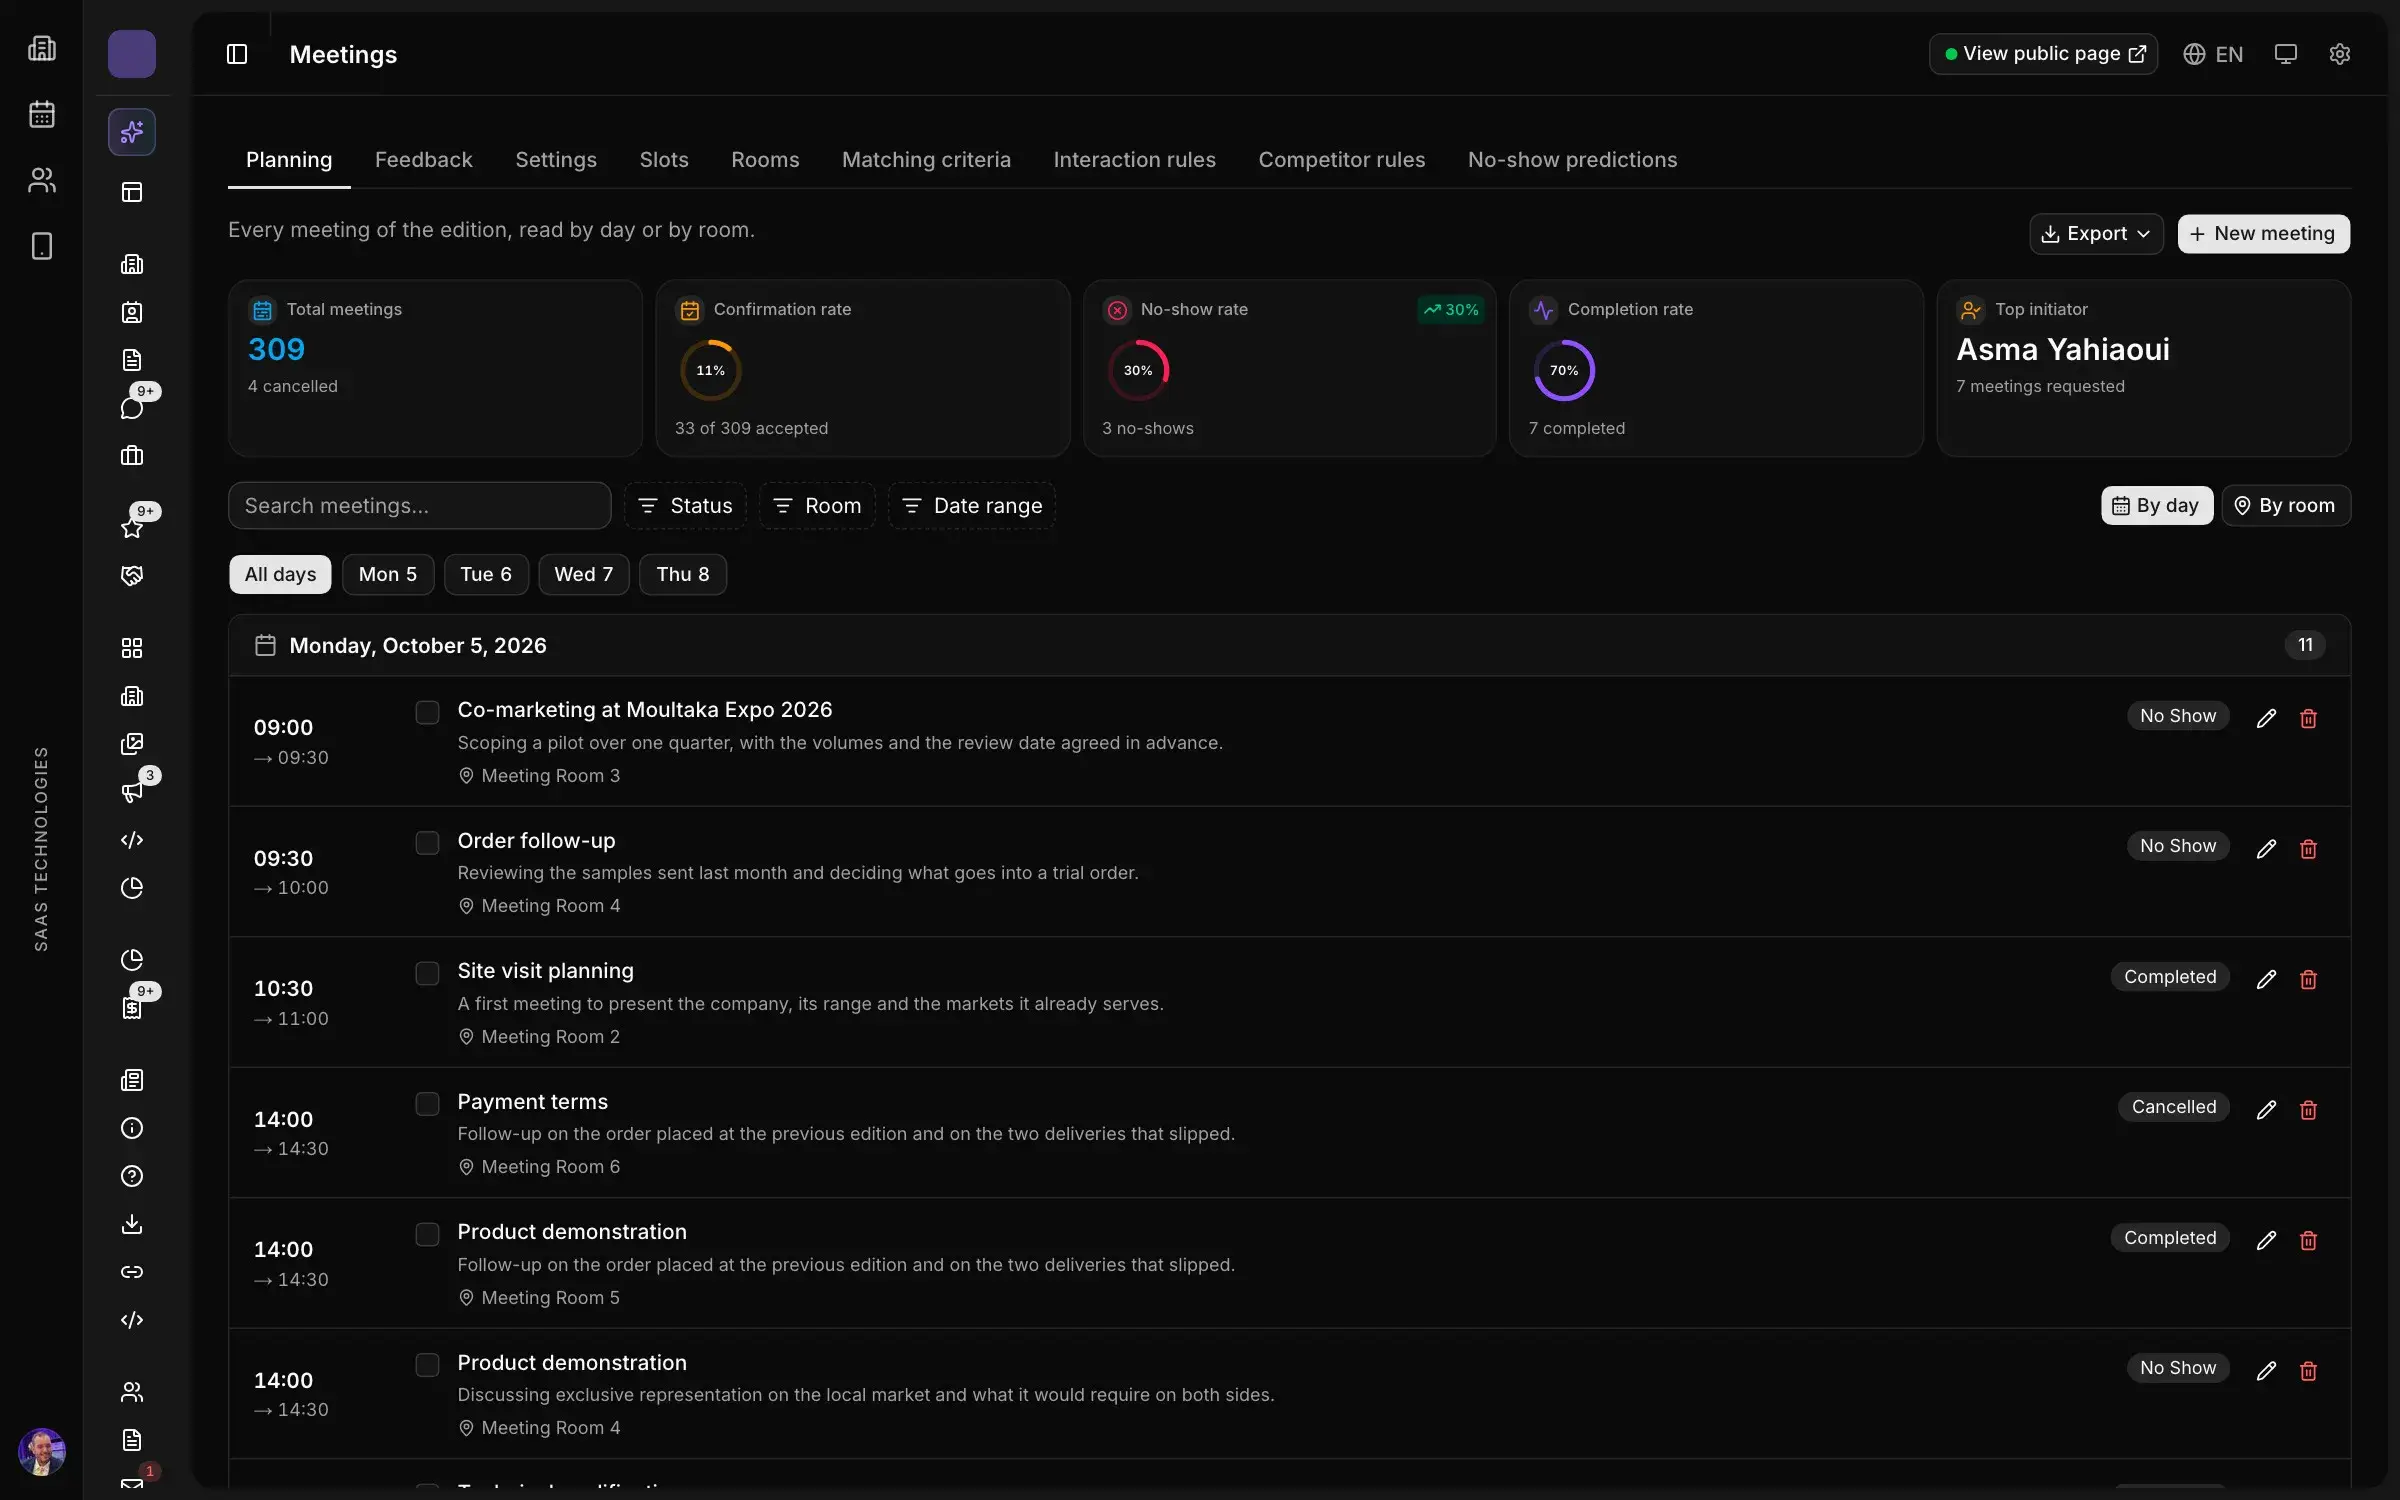Open the Status filter
Image resolution: width=2400 pixels, height=1500 pixels.
click(x=685, y=506)
